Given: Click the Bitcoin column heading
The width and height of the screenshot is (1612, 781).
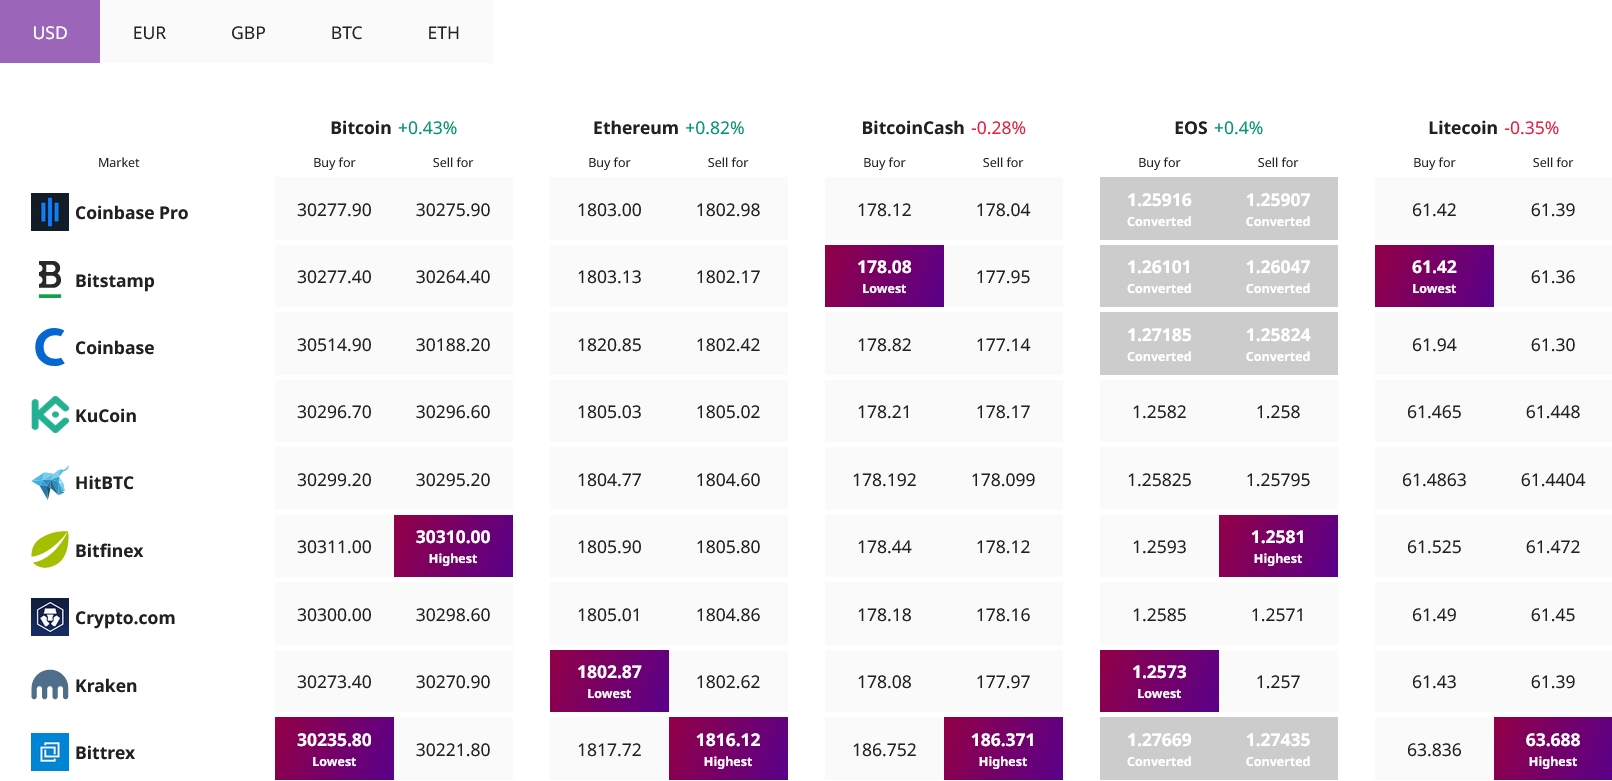Looking at the screenshot, I should point(361,128).
